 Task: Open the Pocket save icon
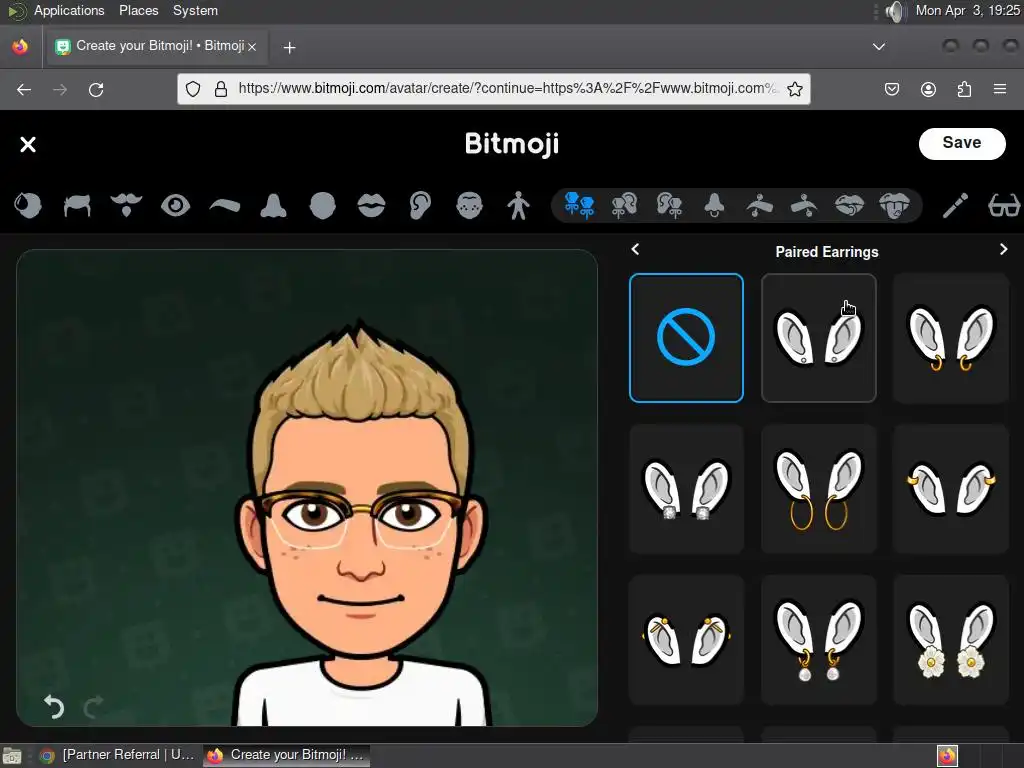click(892, 89)
